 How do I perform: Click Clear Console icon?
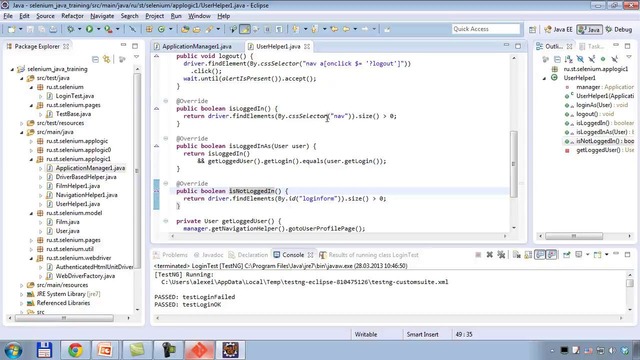click(x=516, y=255)
